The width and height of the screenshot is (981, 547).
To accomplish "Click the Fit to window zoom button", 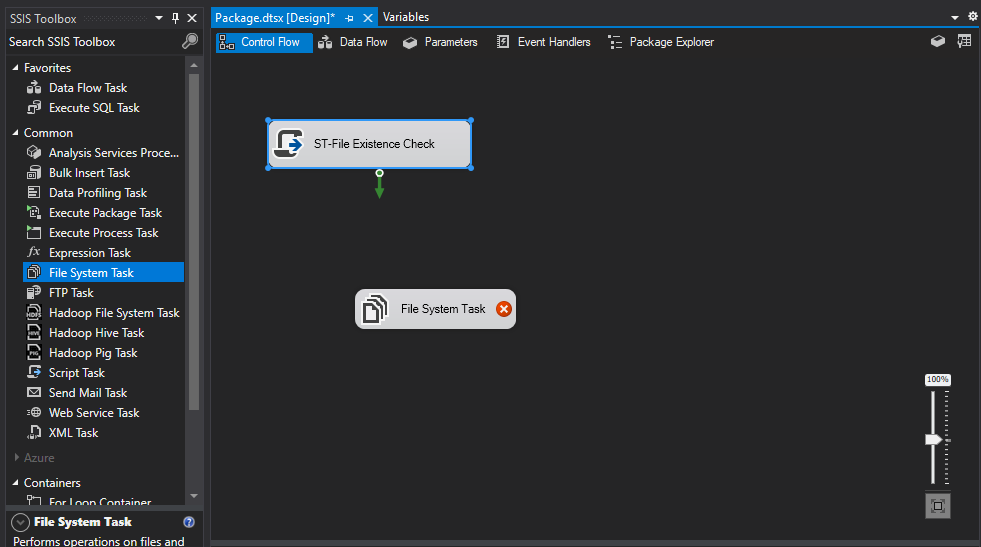I will click(x=938, y=506).
